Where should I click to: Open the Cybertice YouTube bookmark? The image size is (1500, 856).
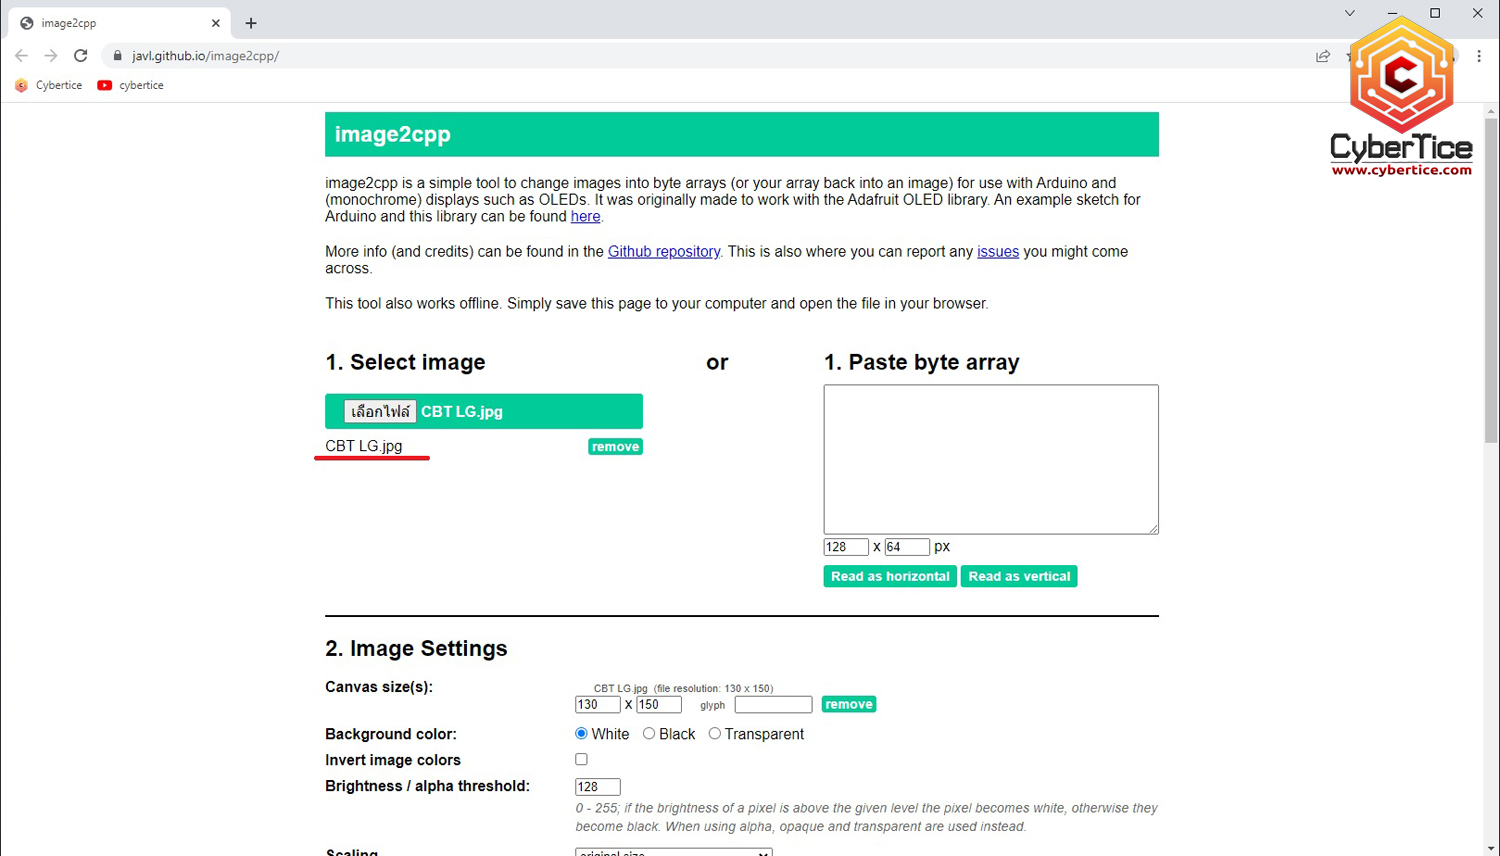131,85
